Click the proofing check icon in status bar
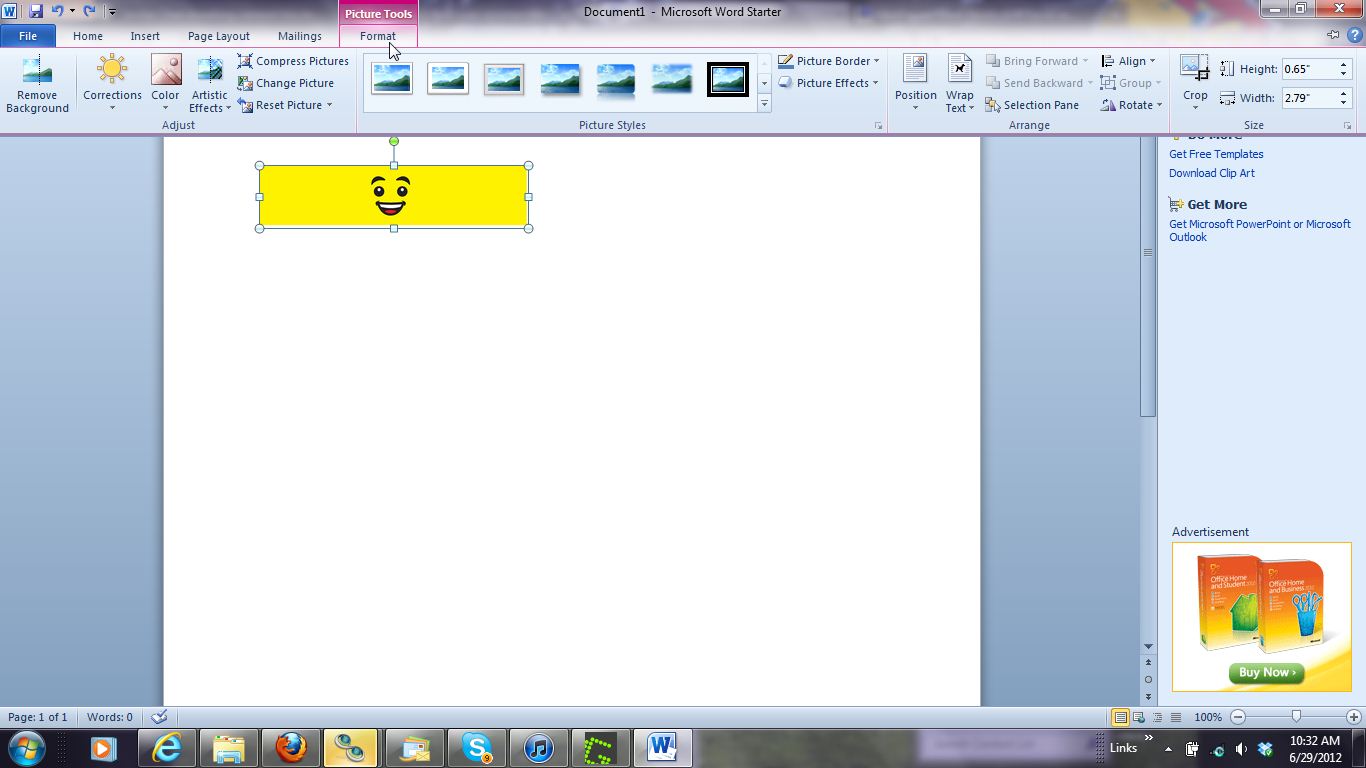Image resolution: width=1366 pixels, height=768 pixels. [159, 717]
